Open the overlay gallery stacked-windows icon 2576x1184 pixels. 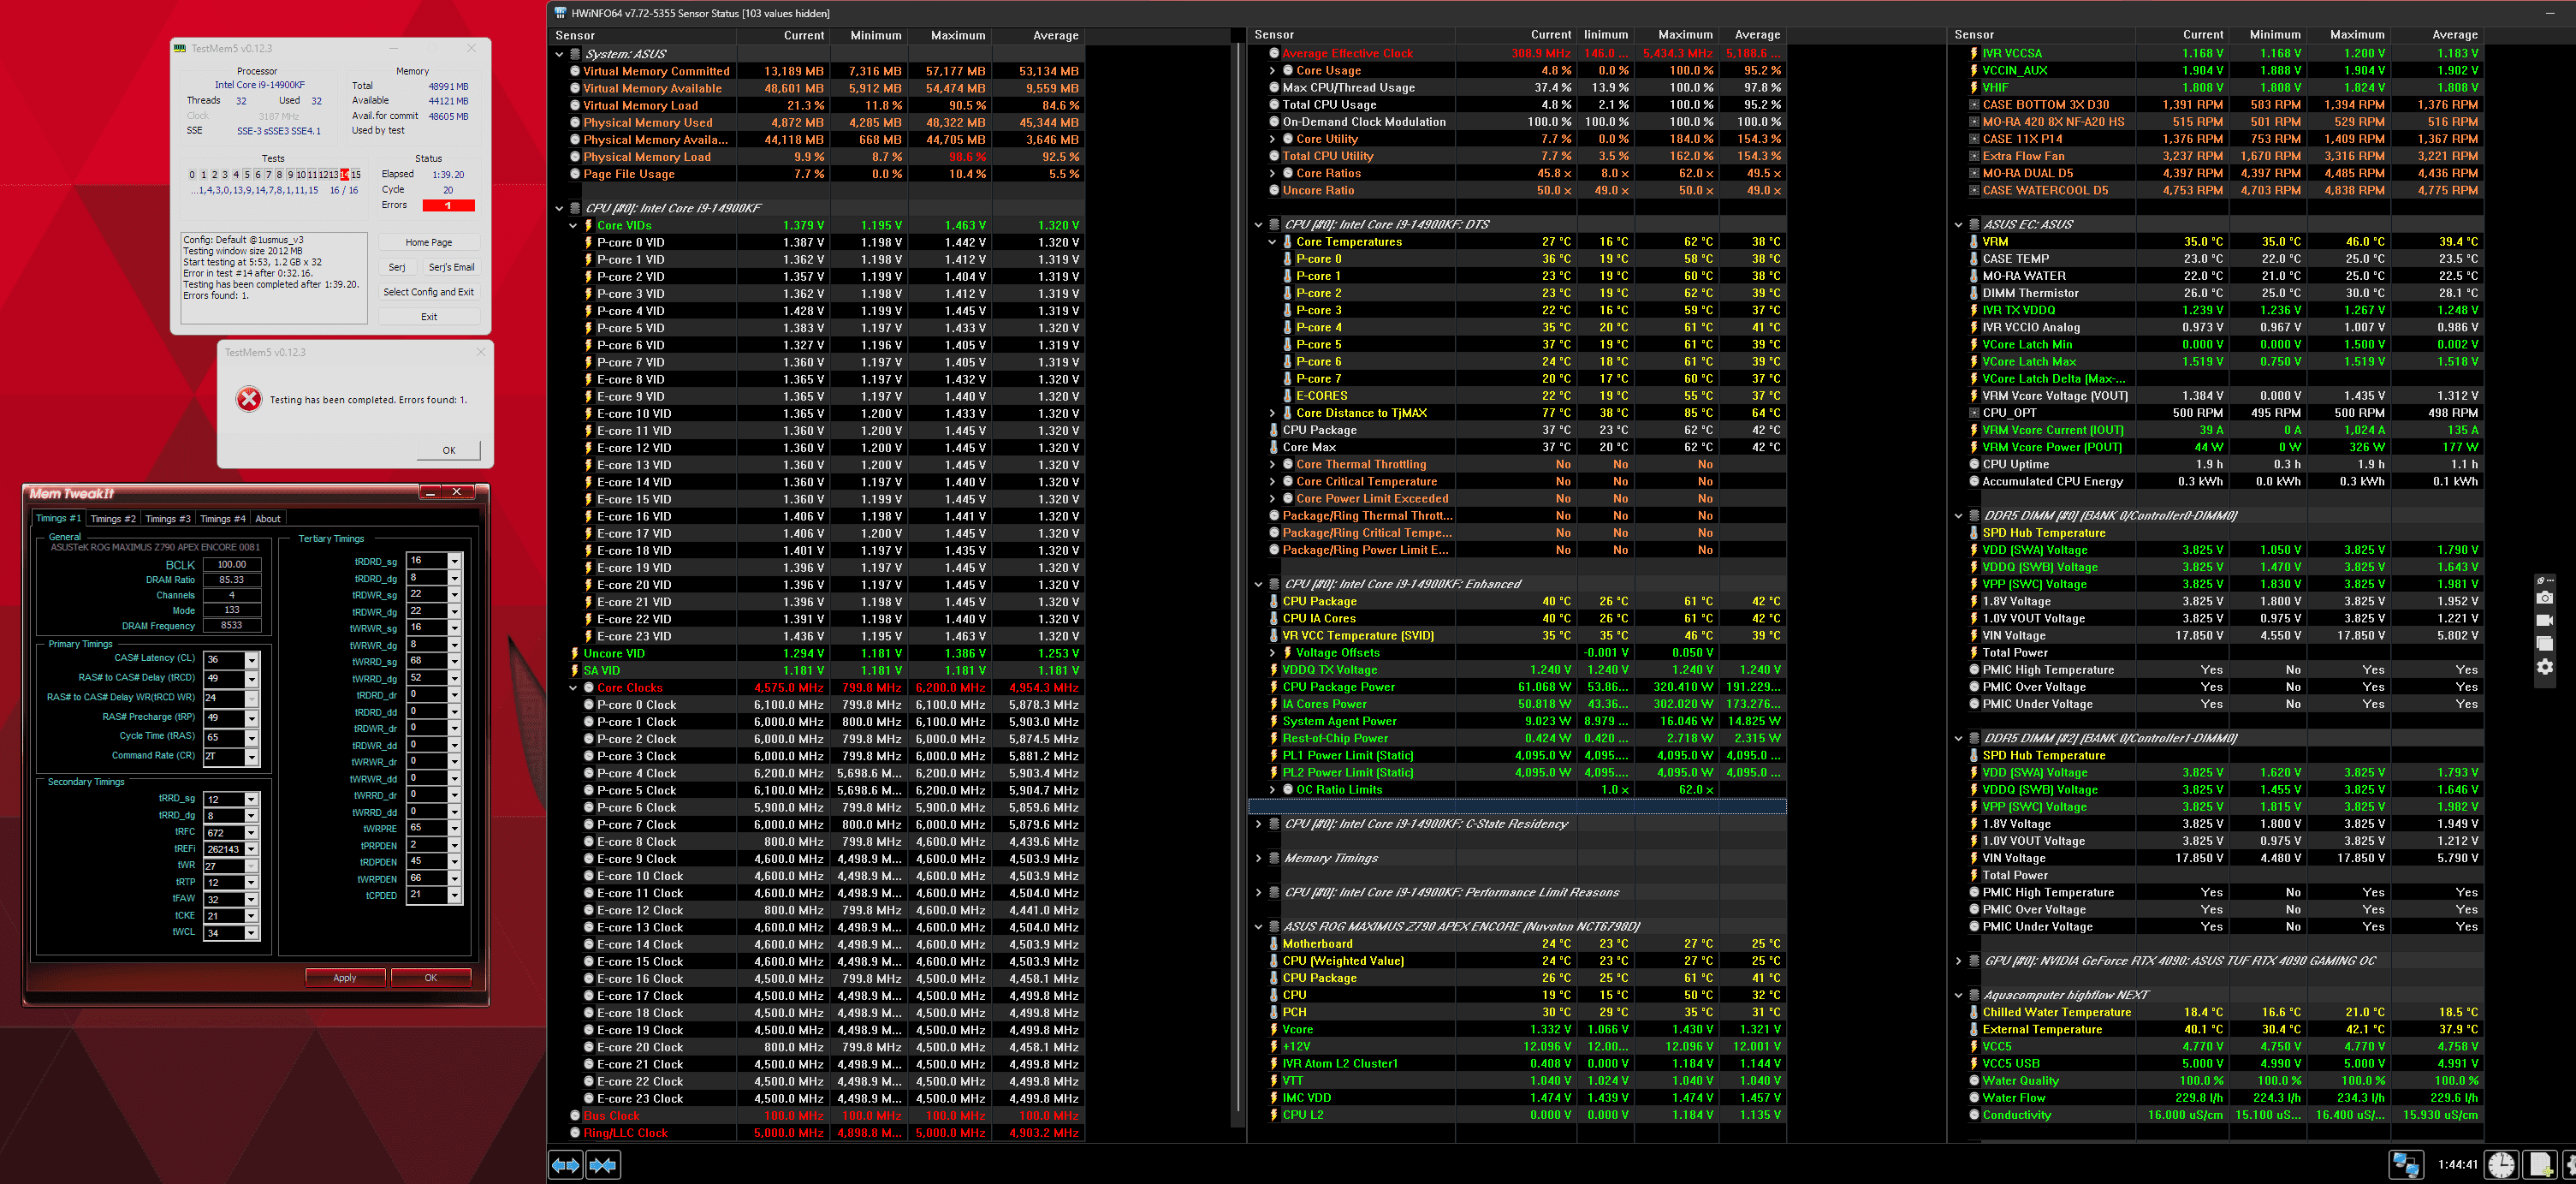[2545, 644]
